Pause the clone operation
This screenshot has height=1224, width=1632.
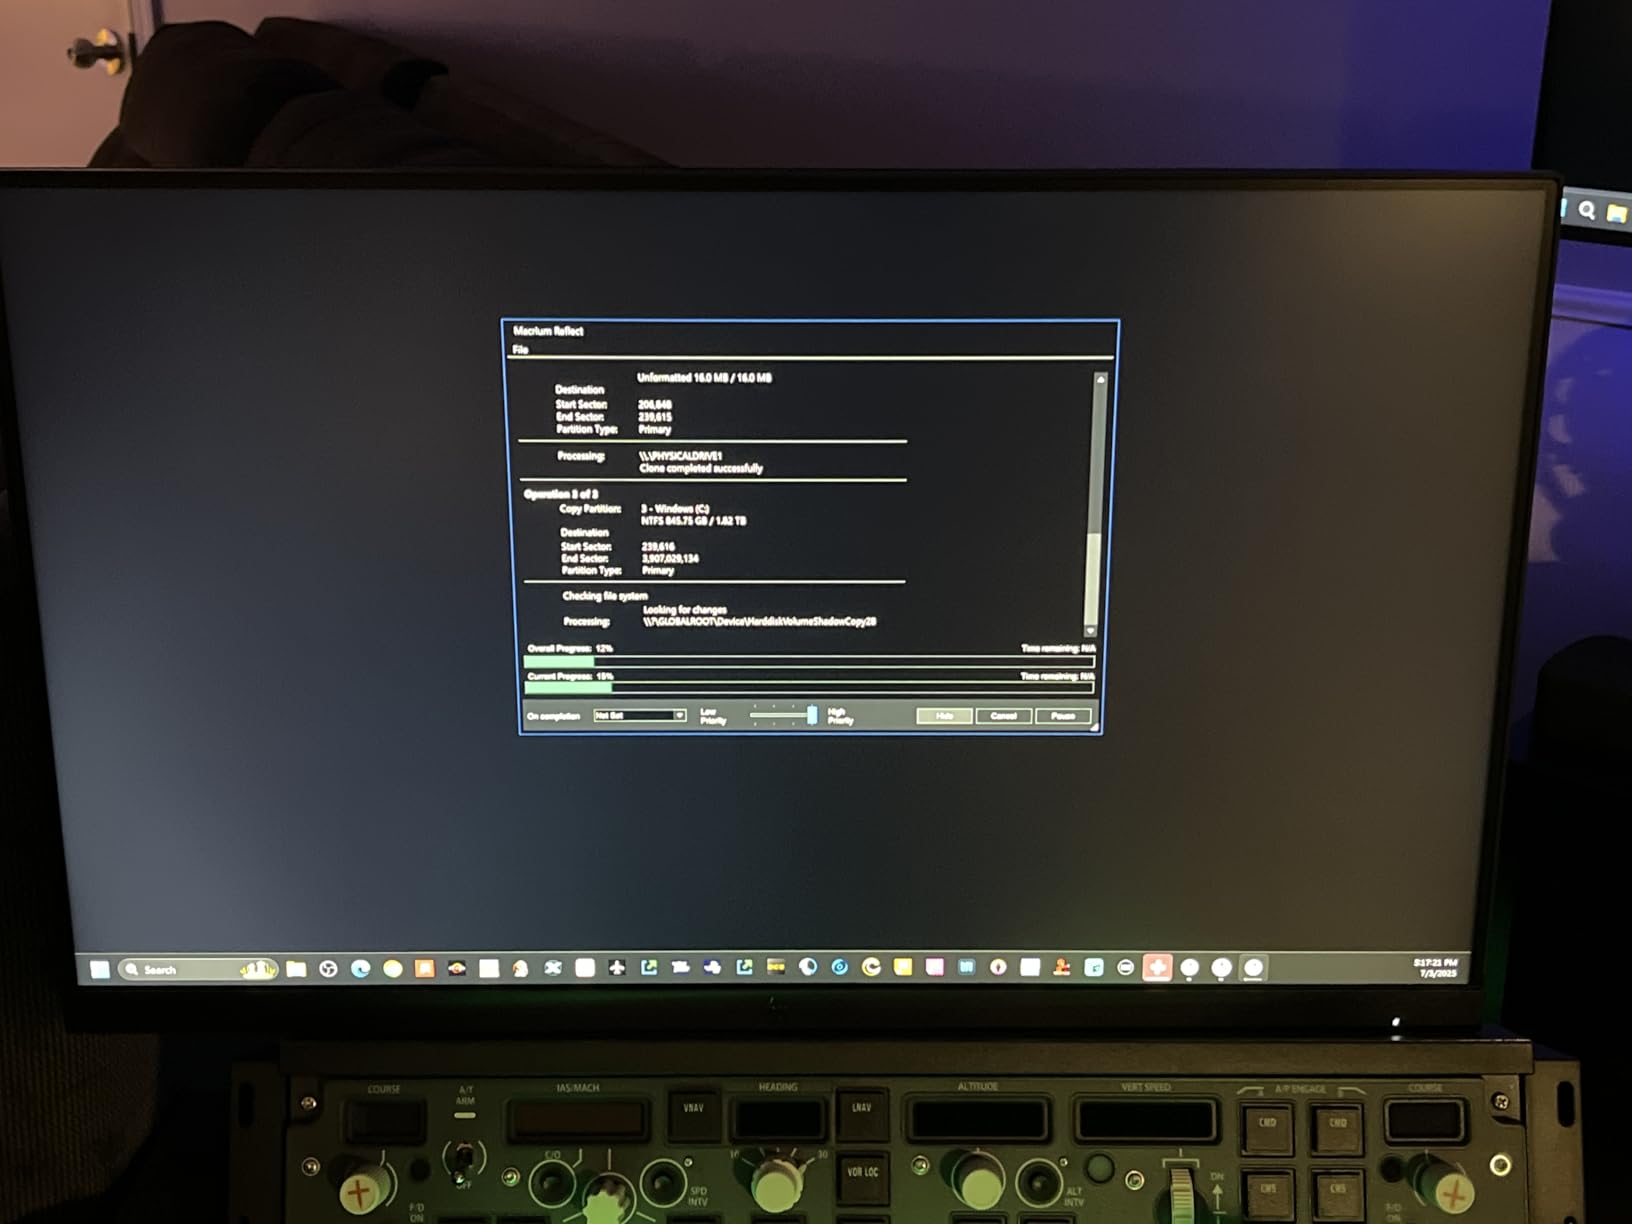click(1063, 716)
